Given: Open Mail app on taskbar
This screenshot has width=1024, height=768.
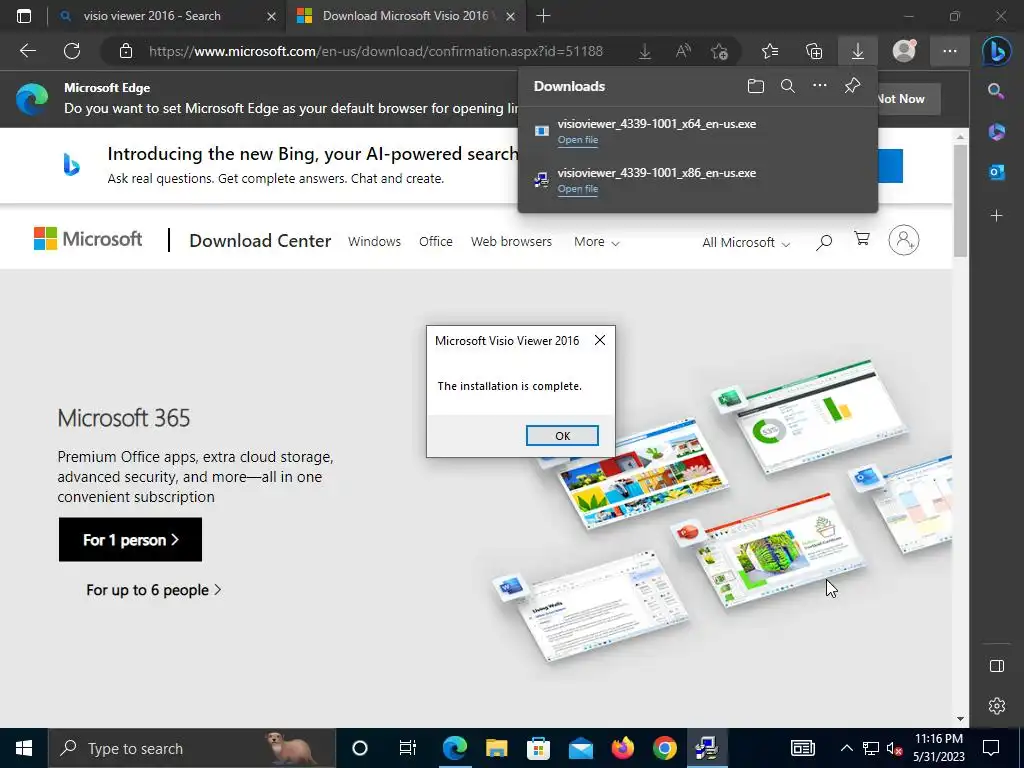Looking at the screenshot, I should (581, 748).
